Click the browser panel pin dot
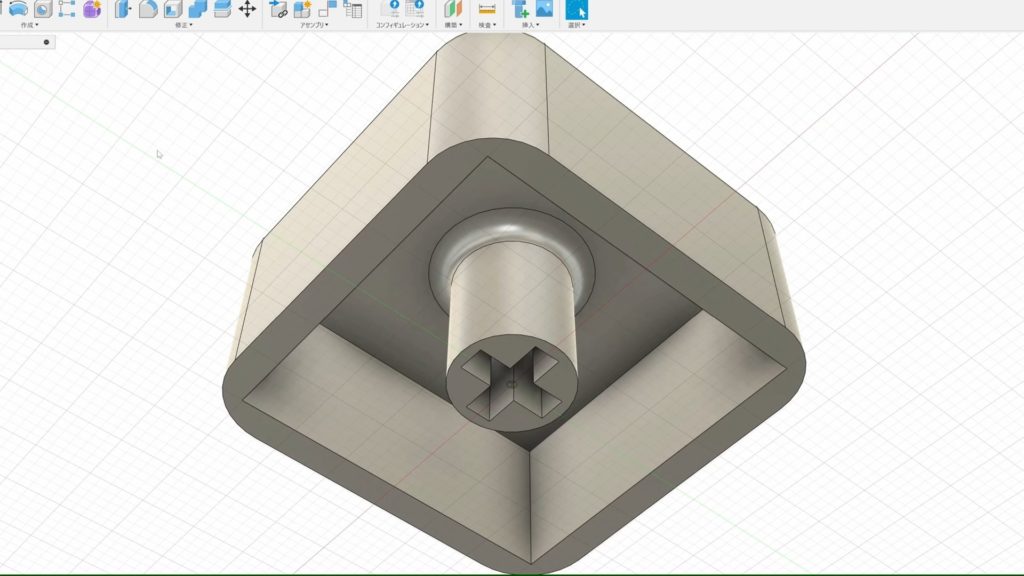The image size is (1024, 576). tap(46, 42)
